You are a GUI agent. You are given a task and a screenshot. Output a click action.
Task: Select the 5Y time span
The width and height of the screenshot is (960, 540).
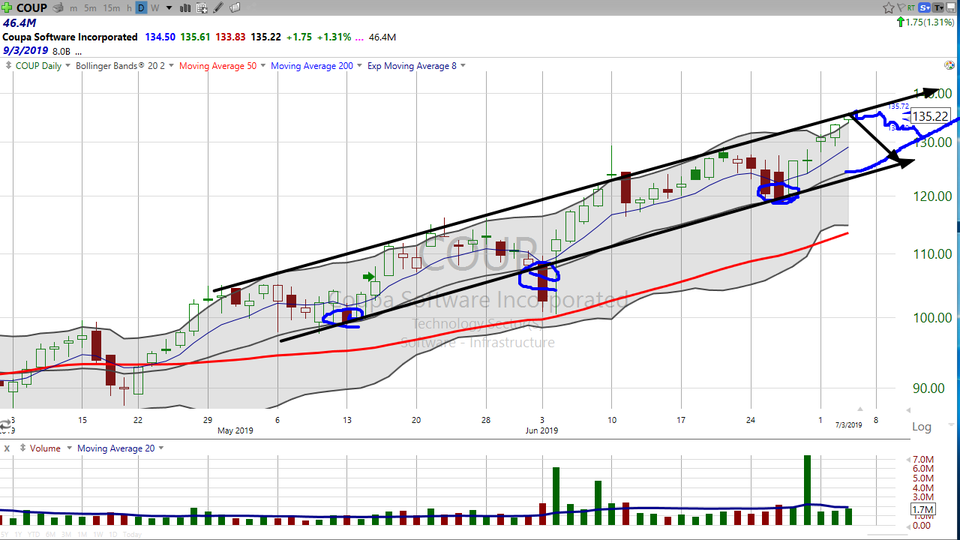[4, 534]
